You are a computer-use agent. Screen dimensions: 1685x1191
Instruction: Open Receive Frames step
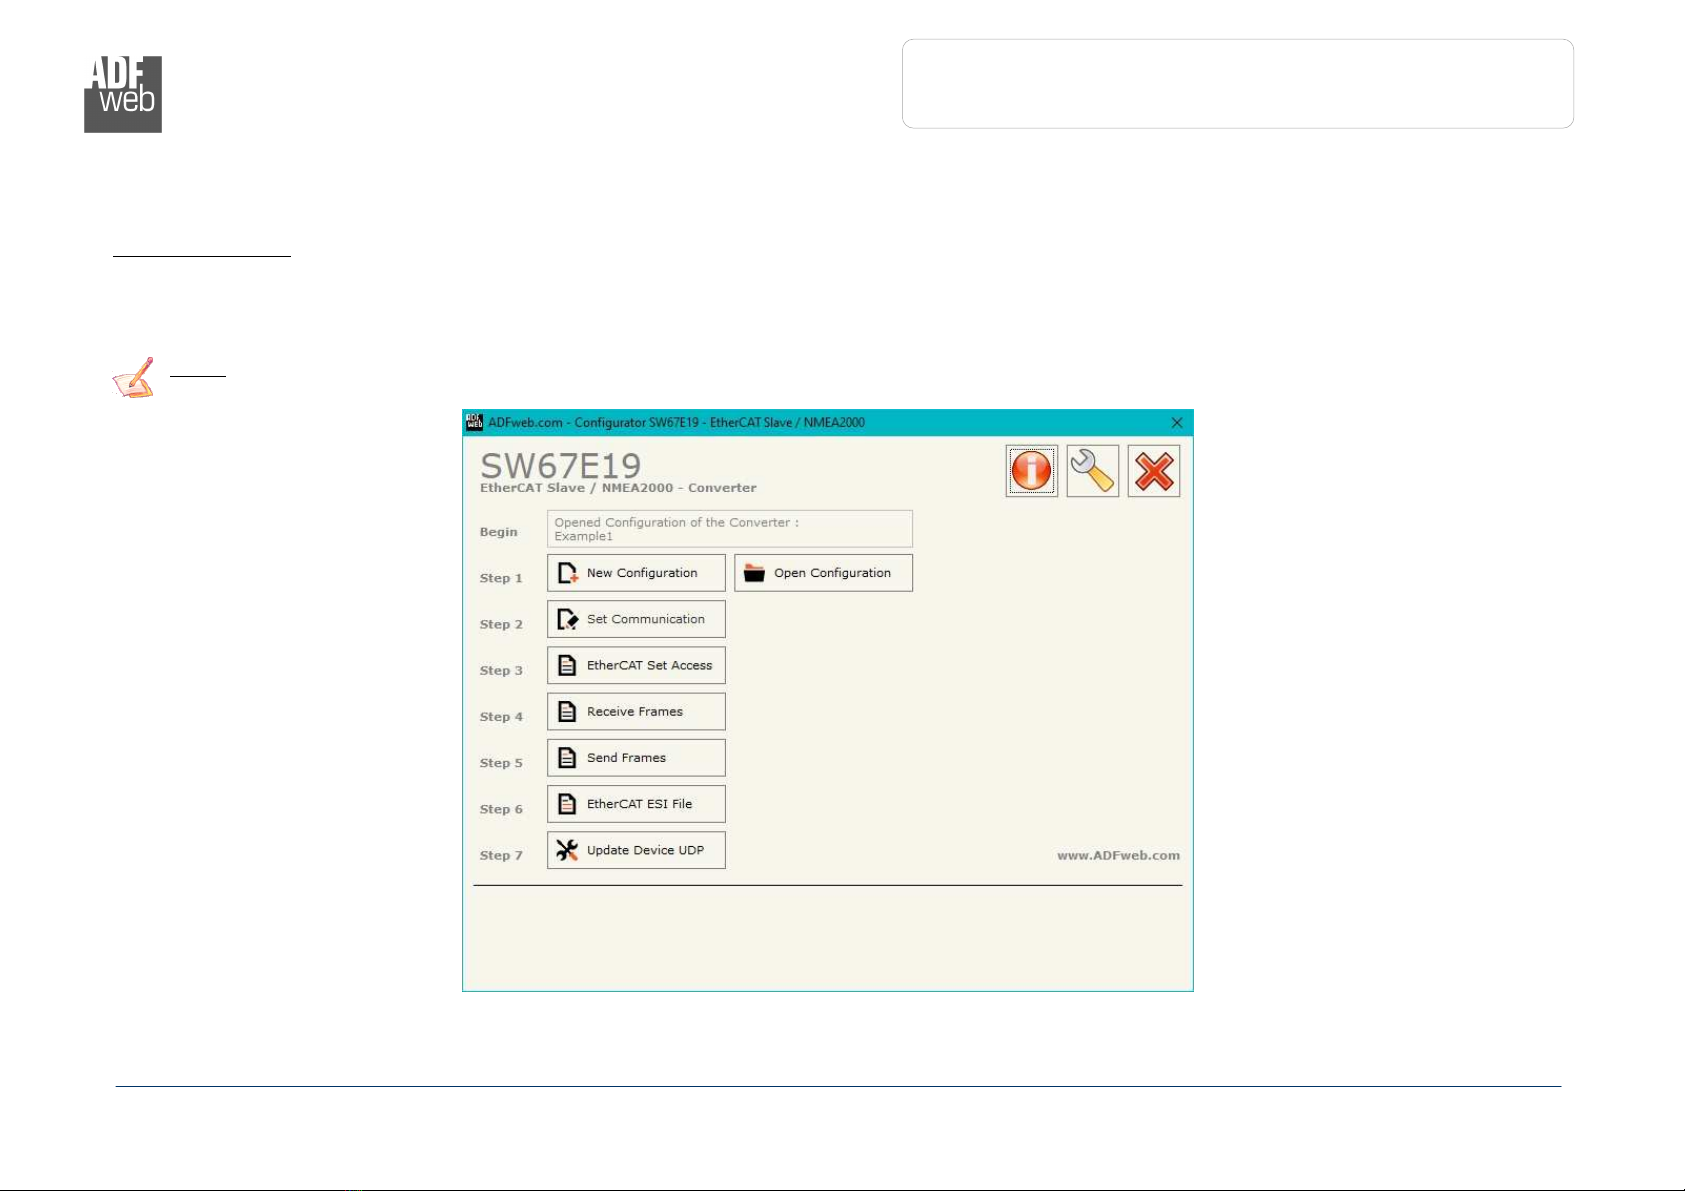636,711
